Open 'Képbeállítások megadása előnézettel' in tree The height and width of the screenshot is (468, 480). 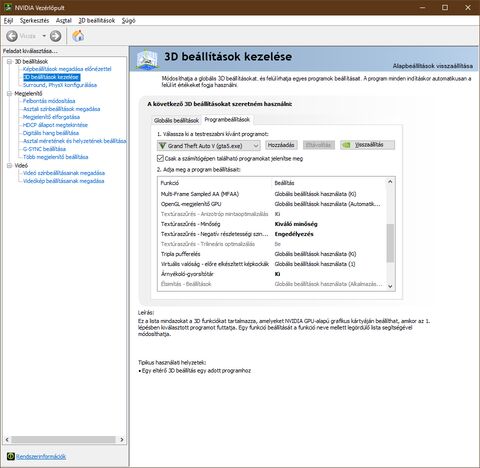coord(67,69)
